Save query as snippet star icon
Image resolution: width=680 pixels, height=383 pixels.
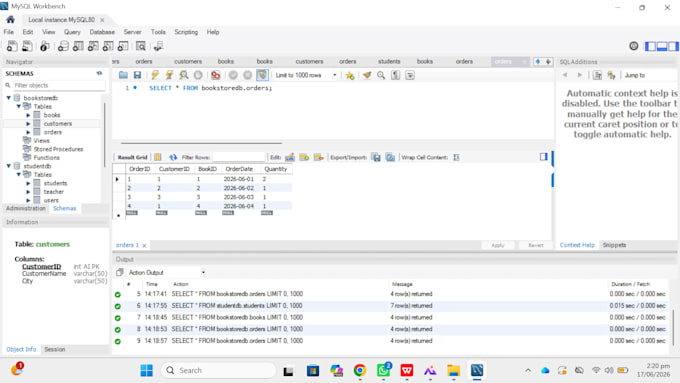[350, 75]
